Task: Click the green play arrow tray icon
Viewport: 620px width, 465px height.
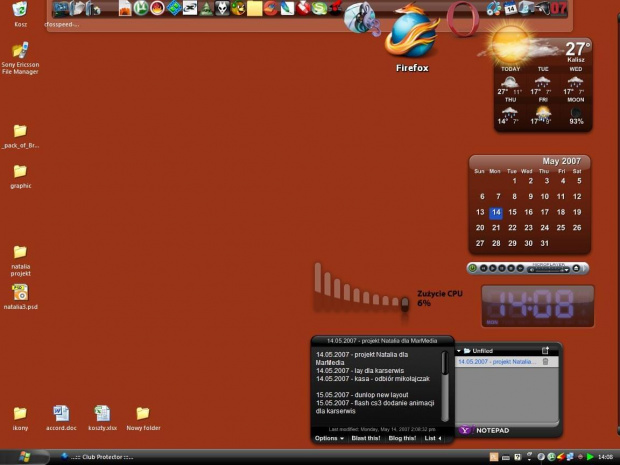Action: (x=590, y=457)
